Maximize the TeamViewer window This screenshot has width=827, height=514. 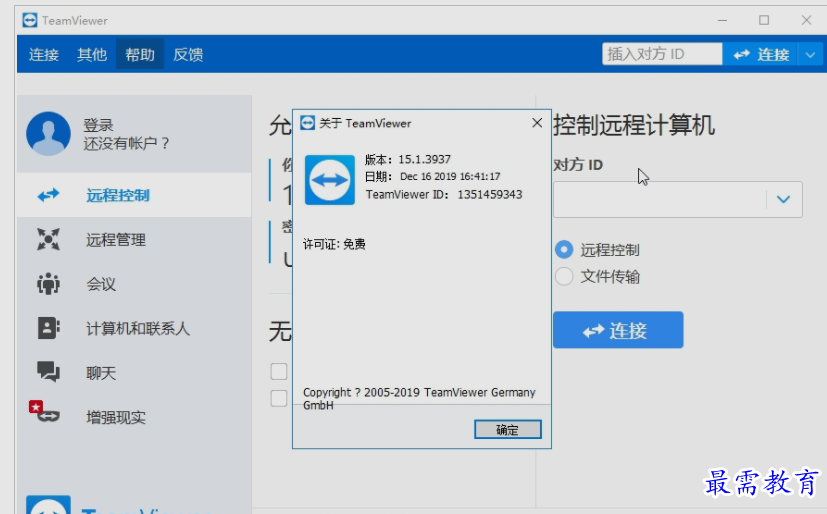tap(764, 21)
